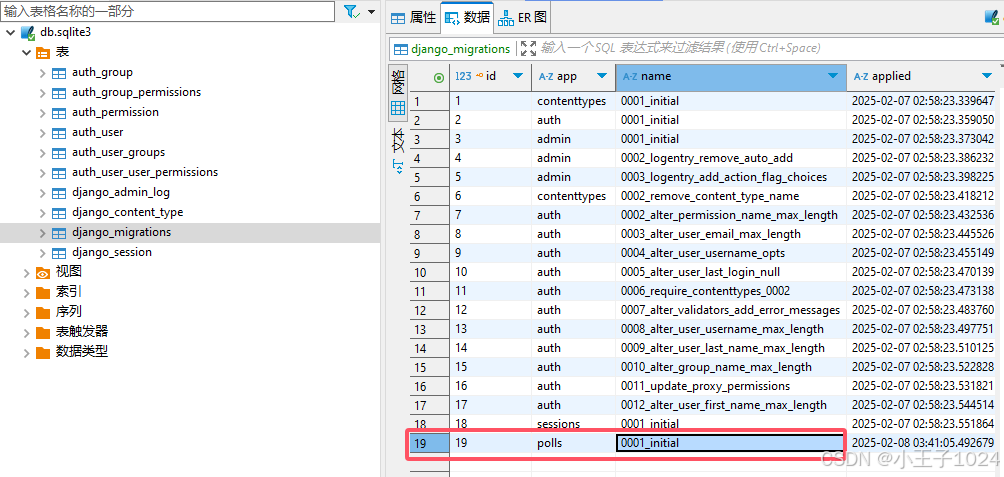Click the polls app cell

coord(573,443)
